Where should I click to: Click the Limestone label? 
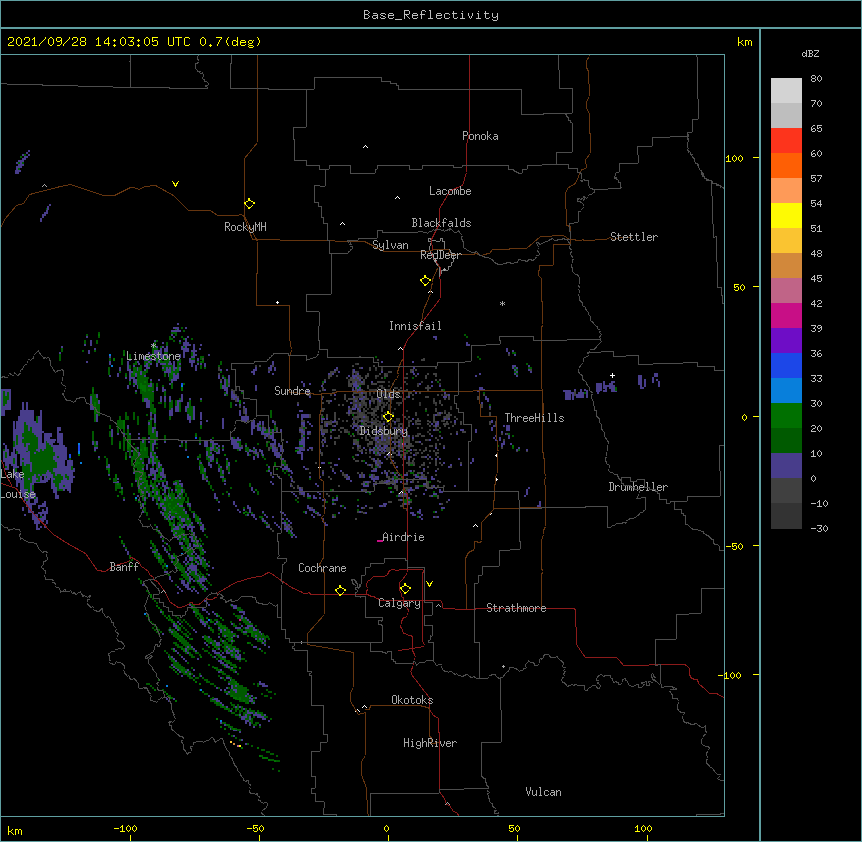tap(153, 356)
